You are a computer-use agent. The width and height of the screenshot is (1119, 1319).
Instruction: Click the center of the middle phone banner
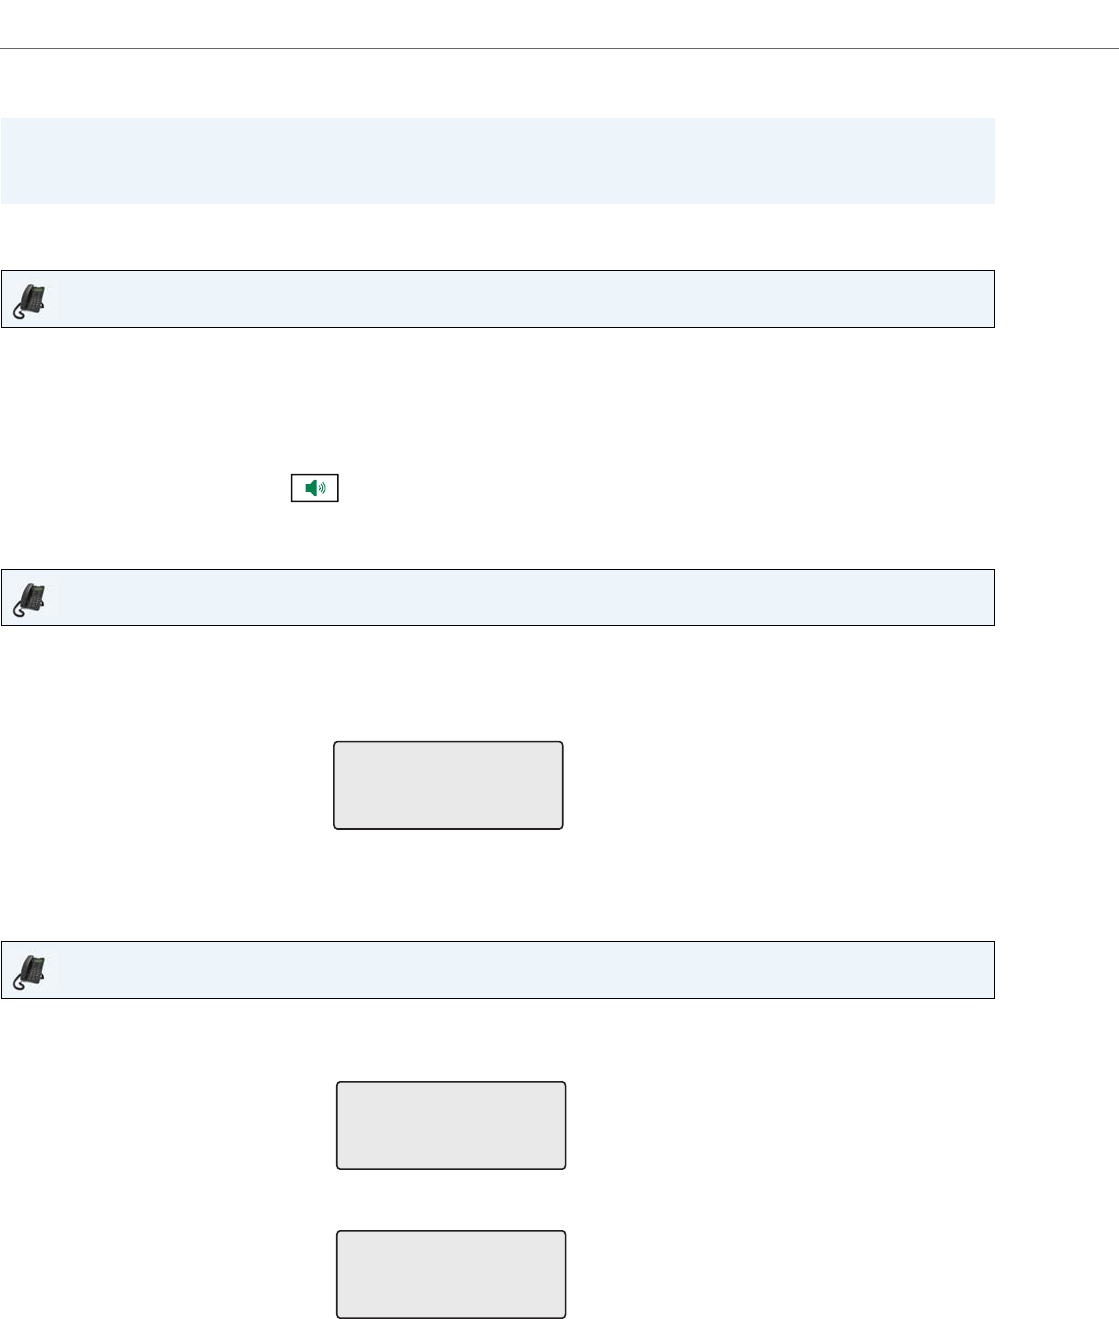coord(498,598)
